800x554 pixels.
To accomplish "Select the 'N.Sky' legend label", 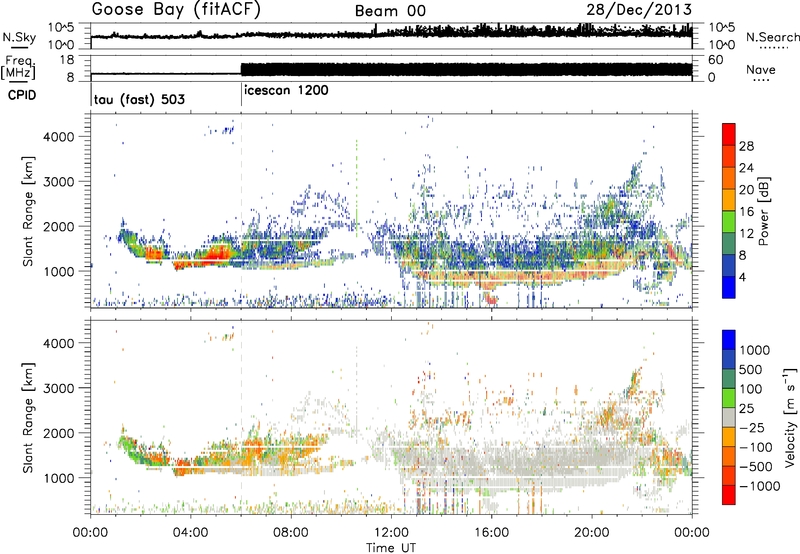I will pos(19,37).
